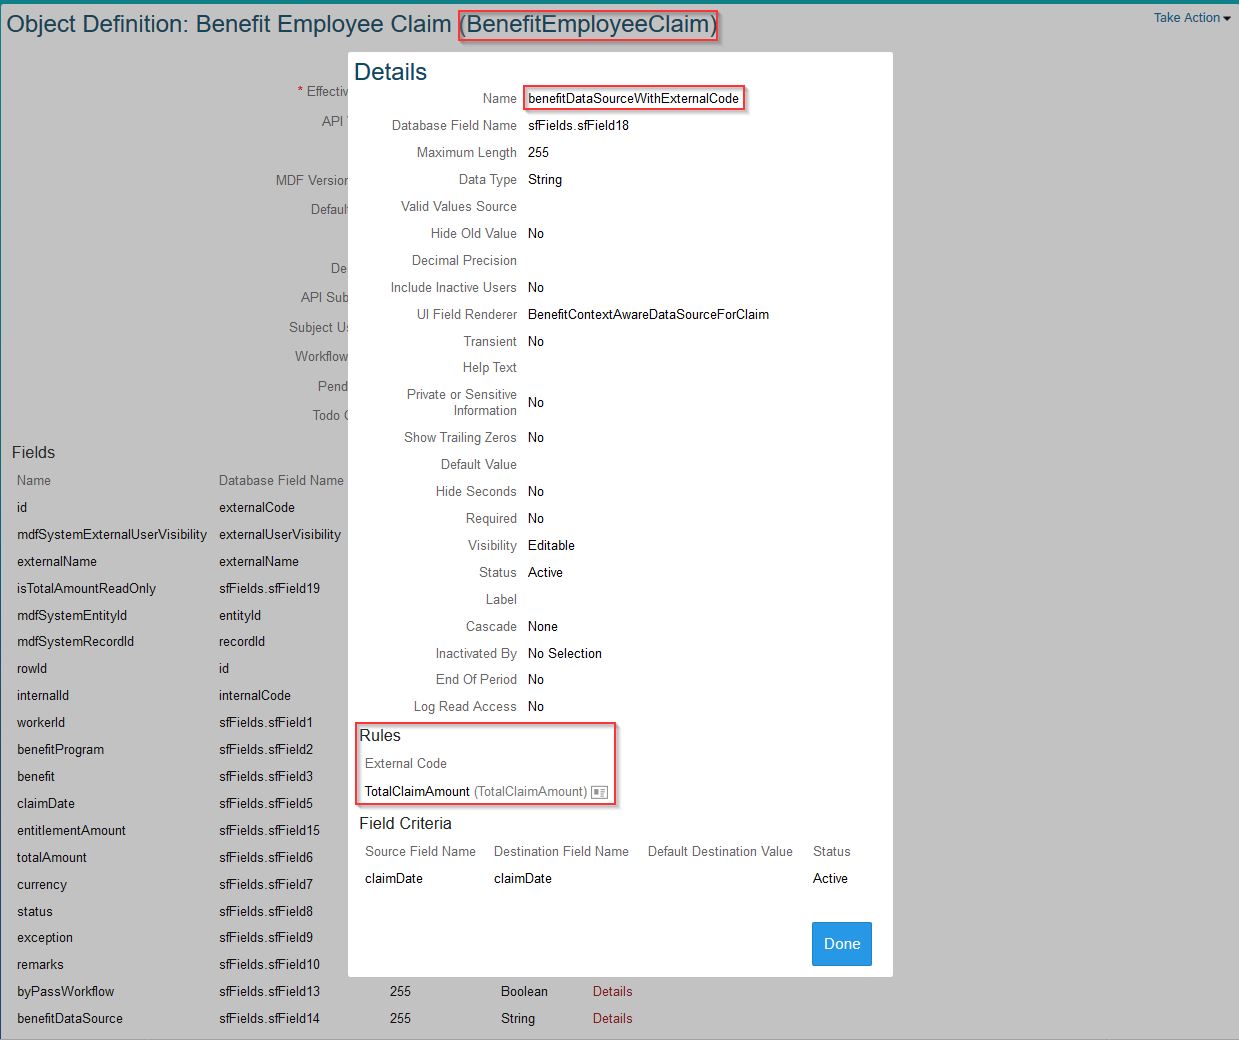Open Details link for byPassWorkflow field
Screen dimensions: 1239x1040
(x=612, y=991)
